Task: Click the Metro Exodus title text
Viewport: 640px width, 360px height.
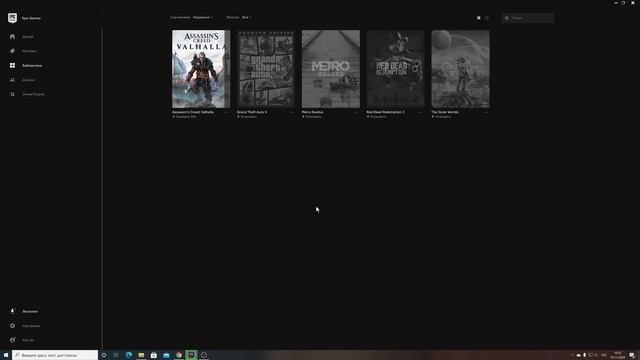Action: (x=312, y=112)
